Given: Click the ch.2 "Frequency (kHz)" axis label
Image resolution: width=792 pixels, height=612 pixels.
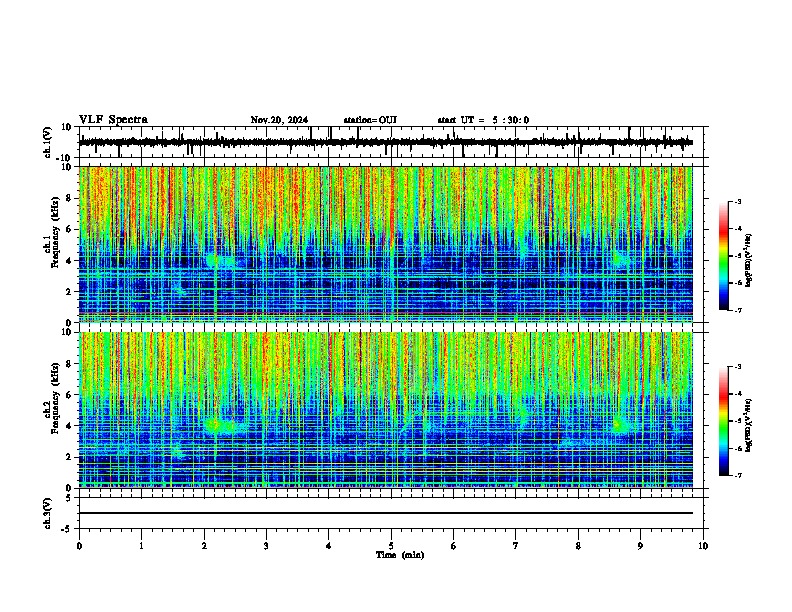Looking at the screenshot, I should [55, 398].
